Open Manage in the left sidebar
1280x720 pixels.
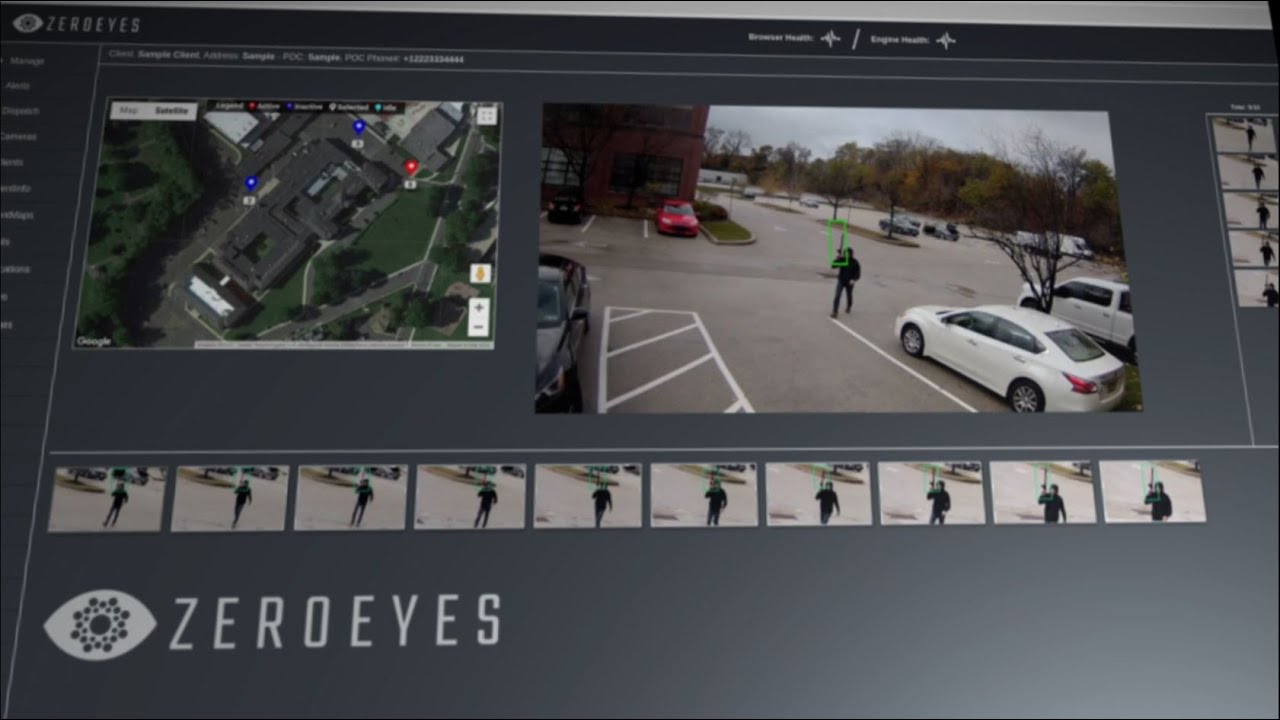point(27,61)
